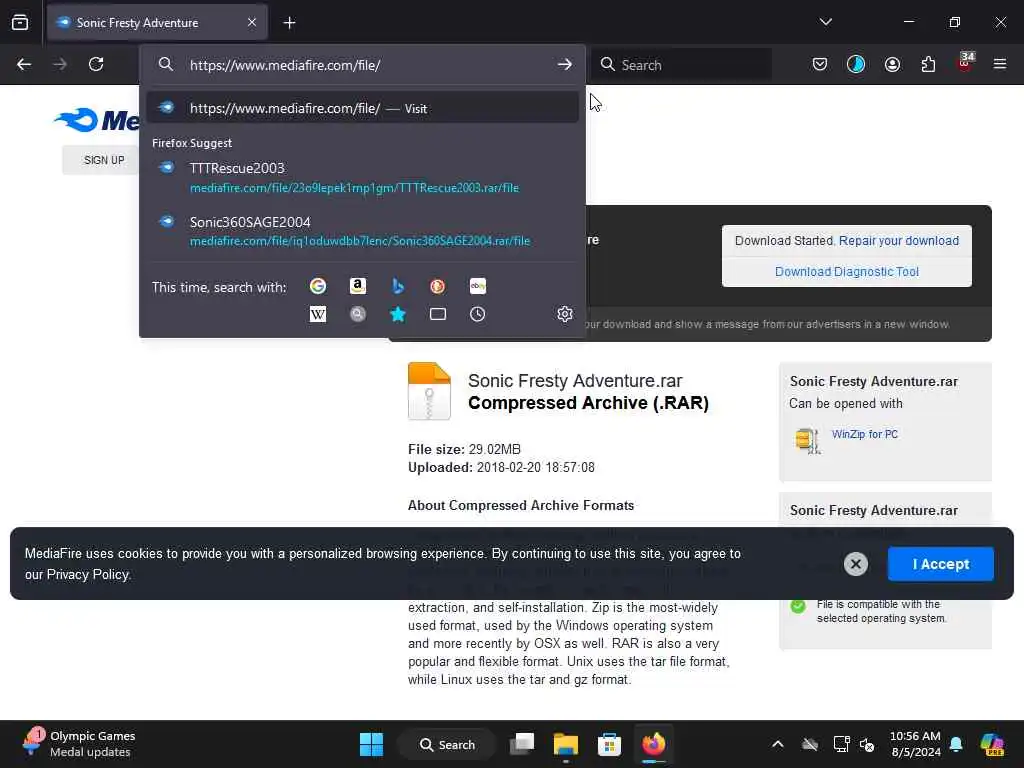Image resolution: width=1024 pixels, height=768 pixels.
Task: Choose the Sonic360SAGE2004 suggestion
Action: [x=362, y=231]
